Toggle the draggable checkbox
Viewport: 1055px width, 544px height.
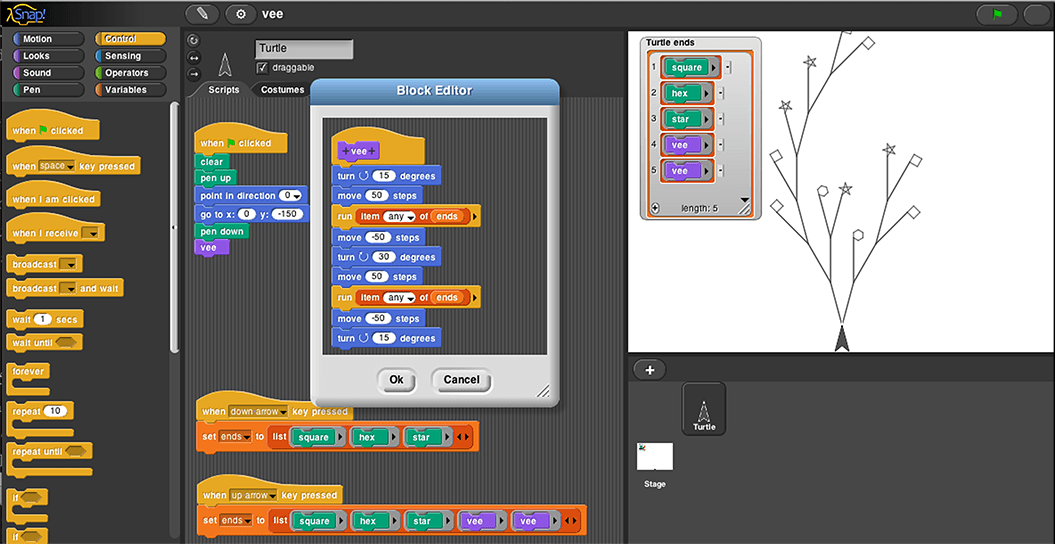(262, 68)
